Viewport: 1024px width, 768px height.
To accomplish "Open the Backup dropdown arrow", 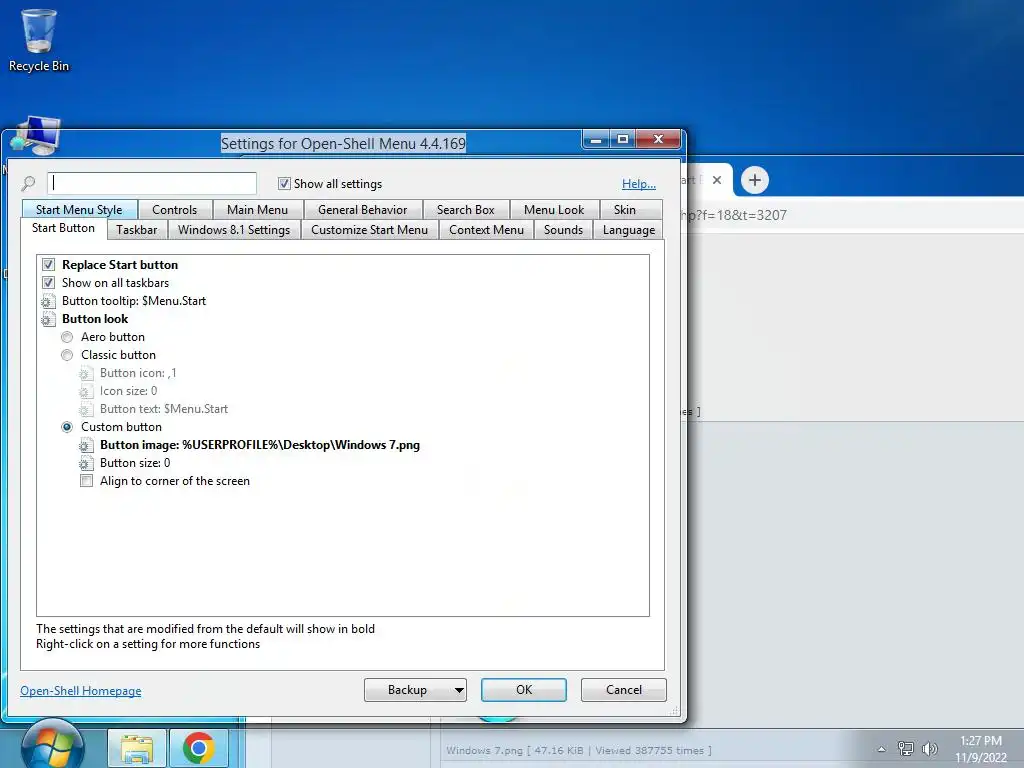I will click(x=459, y=690).
